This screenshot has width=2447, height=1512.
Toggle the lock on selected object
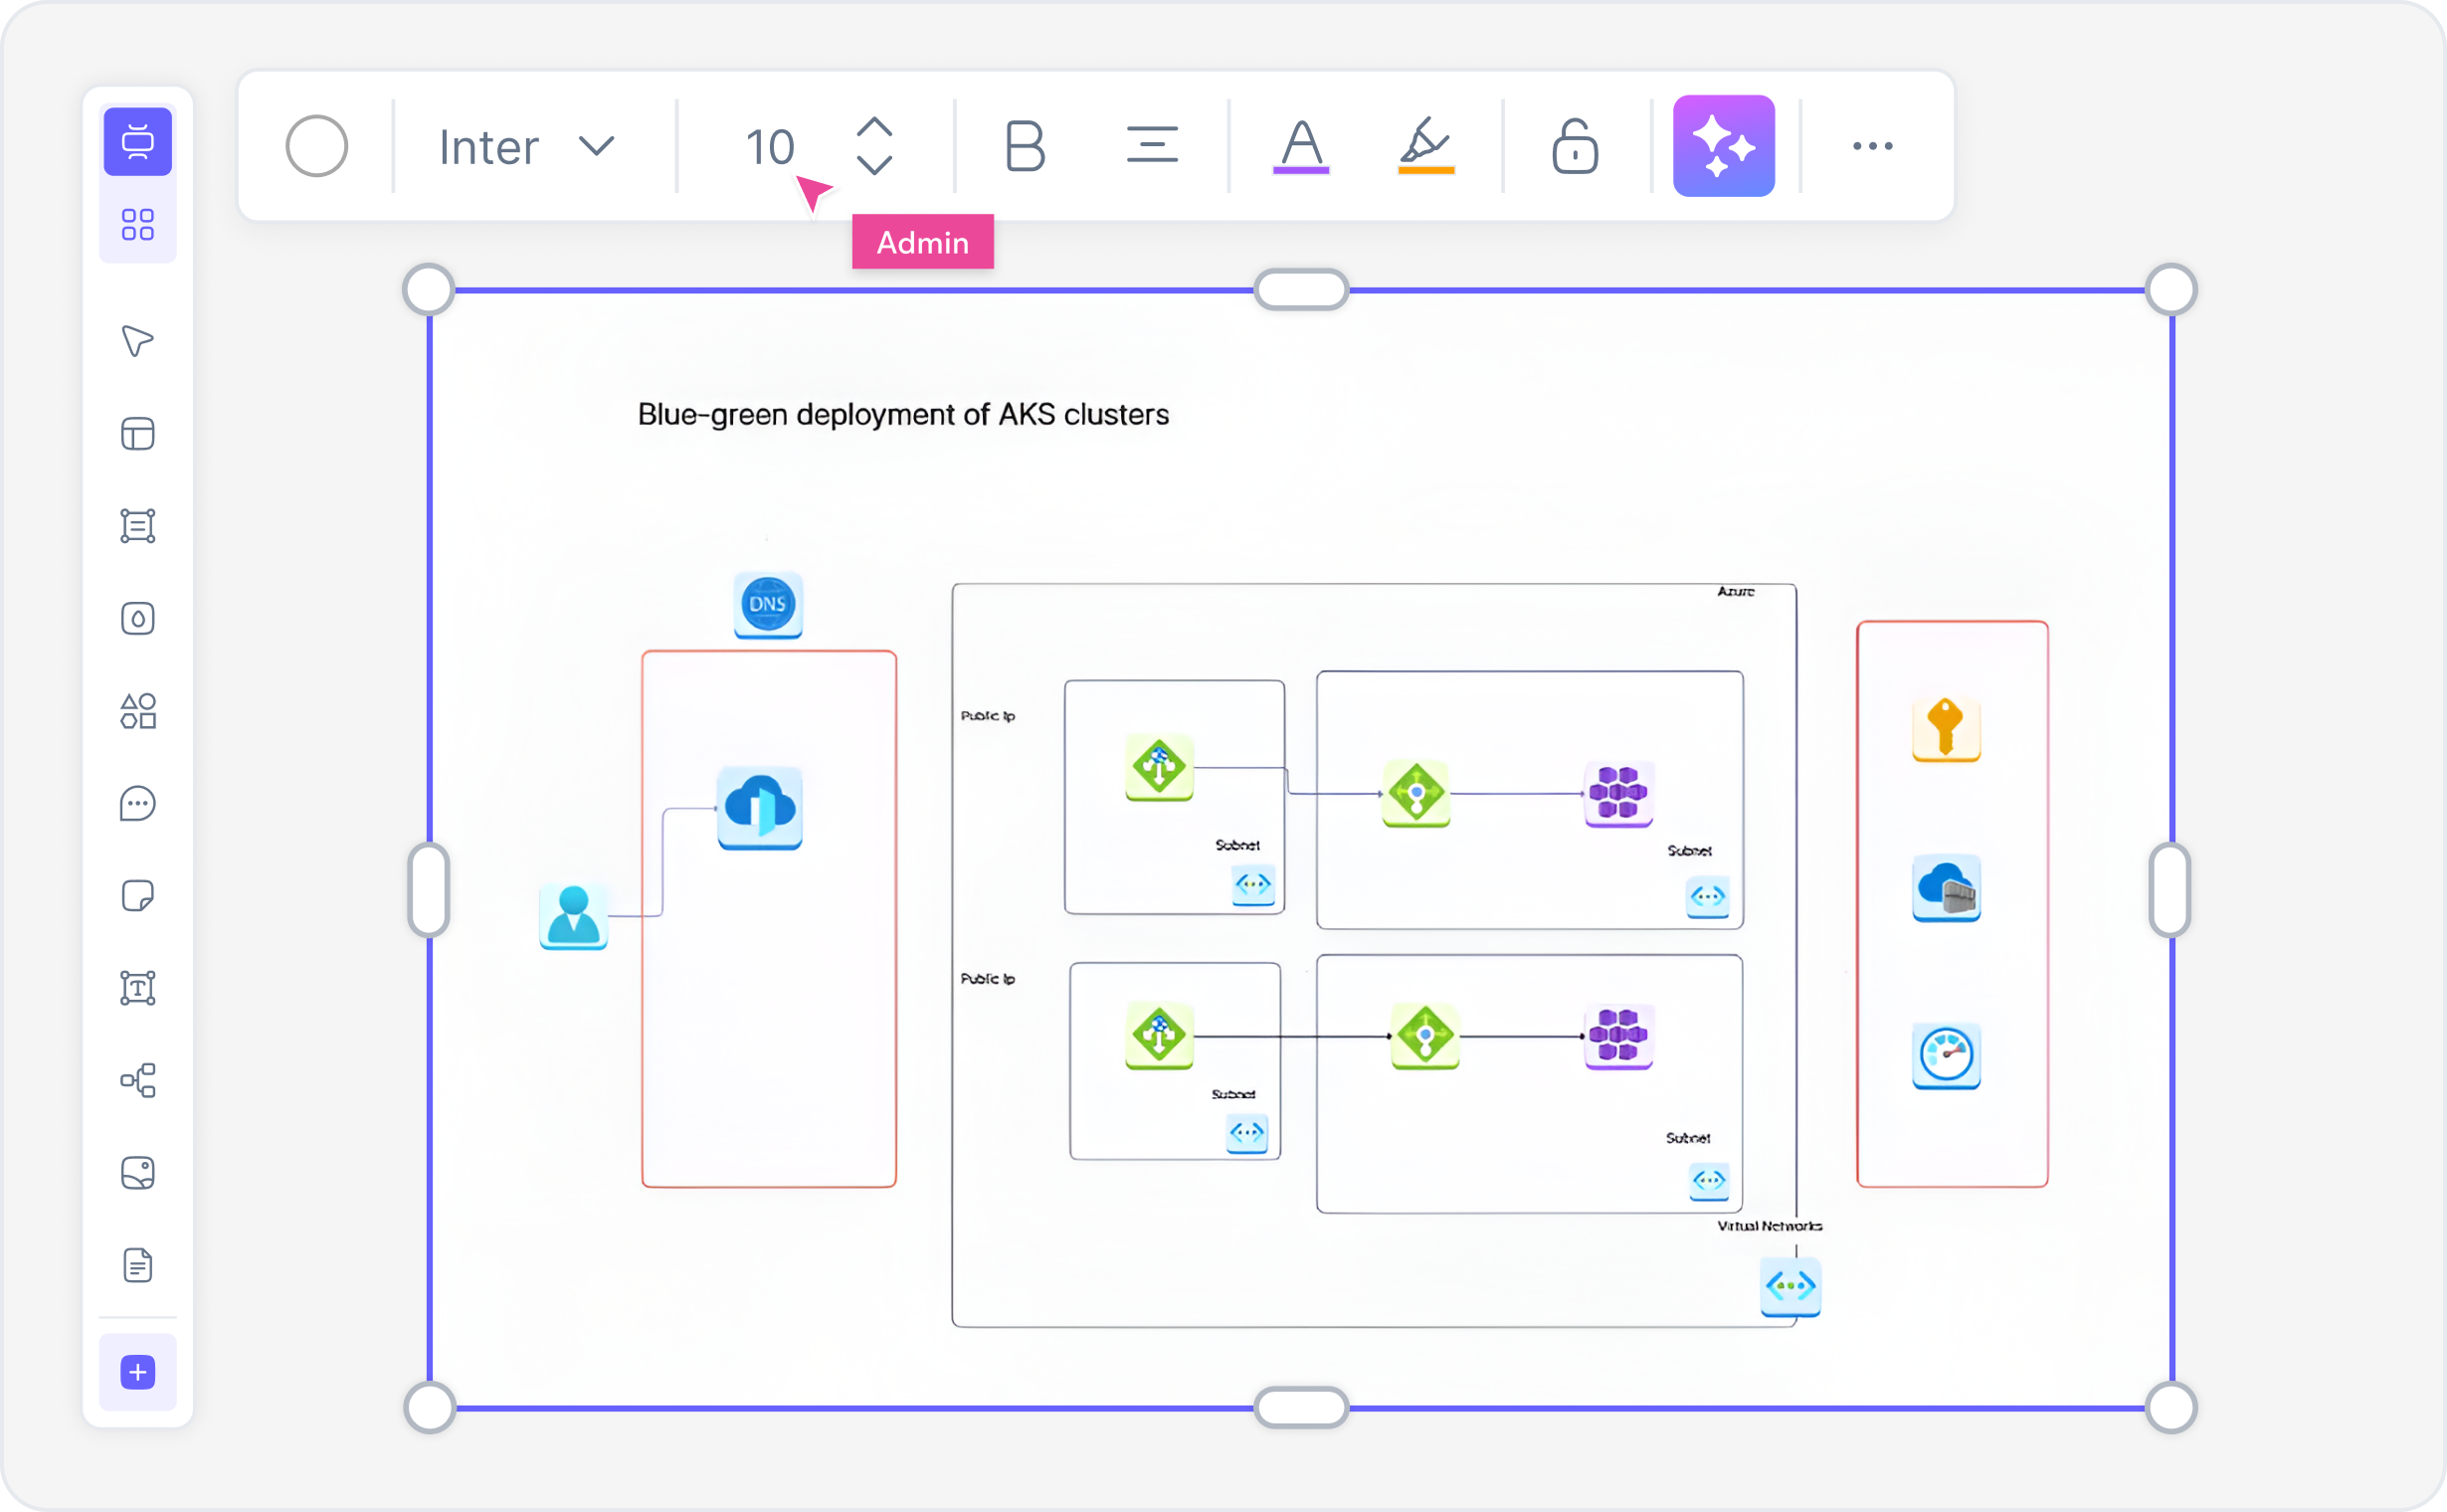1575,147
